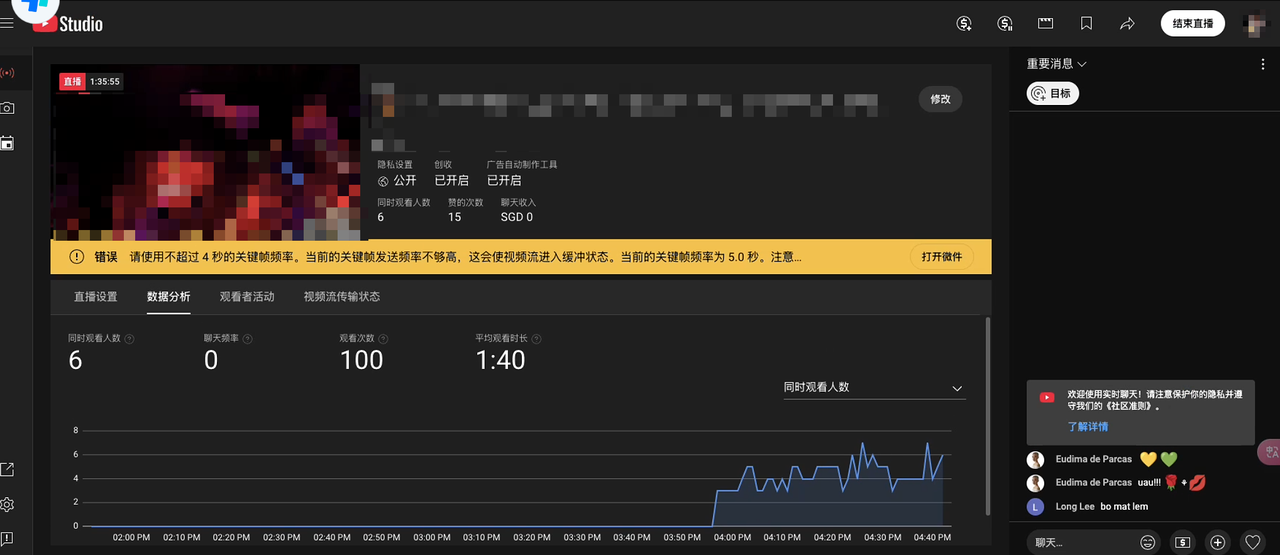Open the chat three-dot options menu
1280x555 pixels.
click(1263, 64)
